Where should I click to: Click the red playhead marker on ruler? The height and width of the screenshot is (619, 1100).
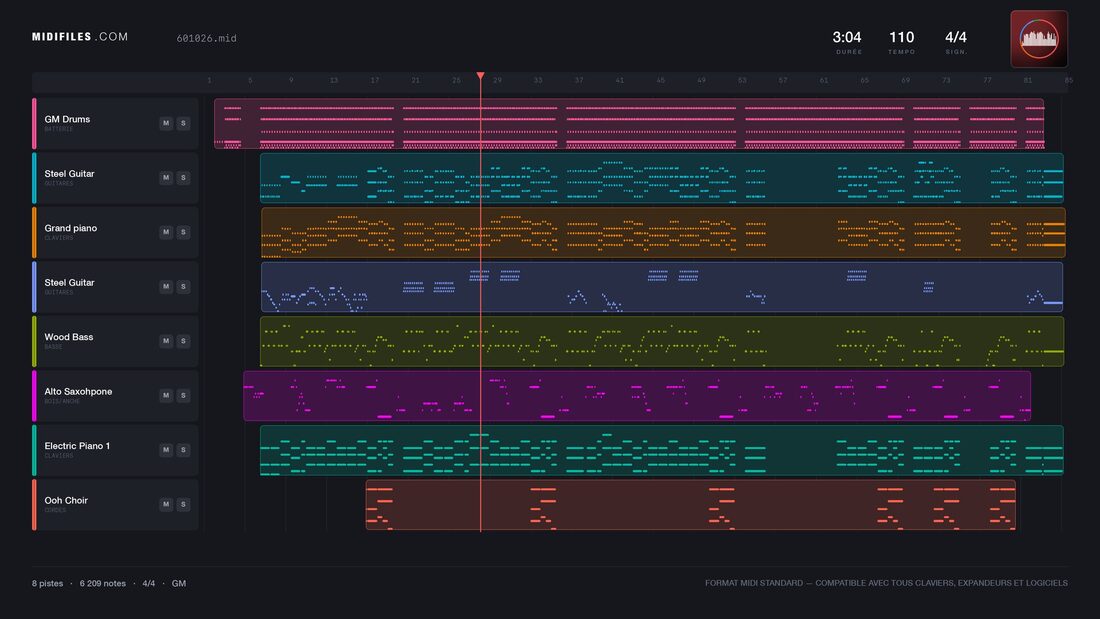click(481, 76)
